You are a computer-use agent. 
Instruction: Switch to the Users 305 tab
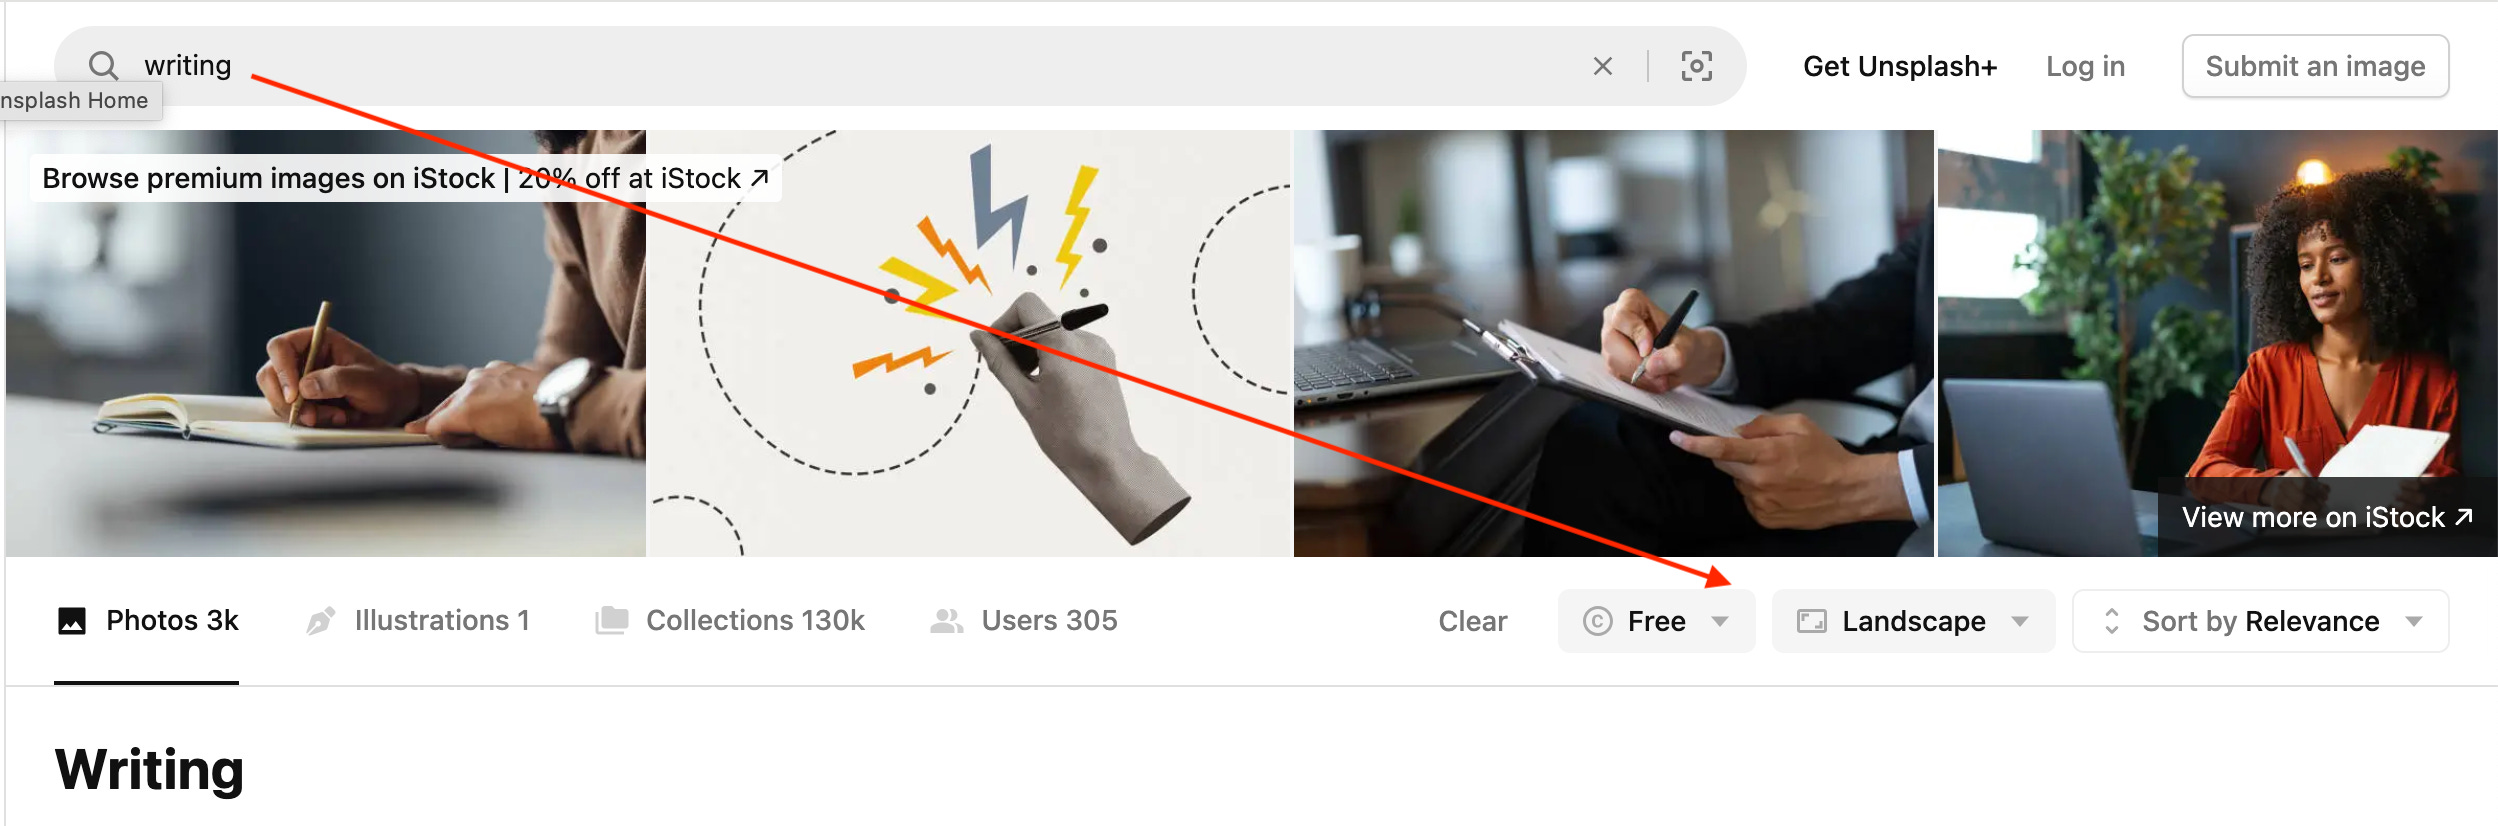pos(1023,621)
